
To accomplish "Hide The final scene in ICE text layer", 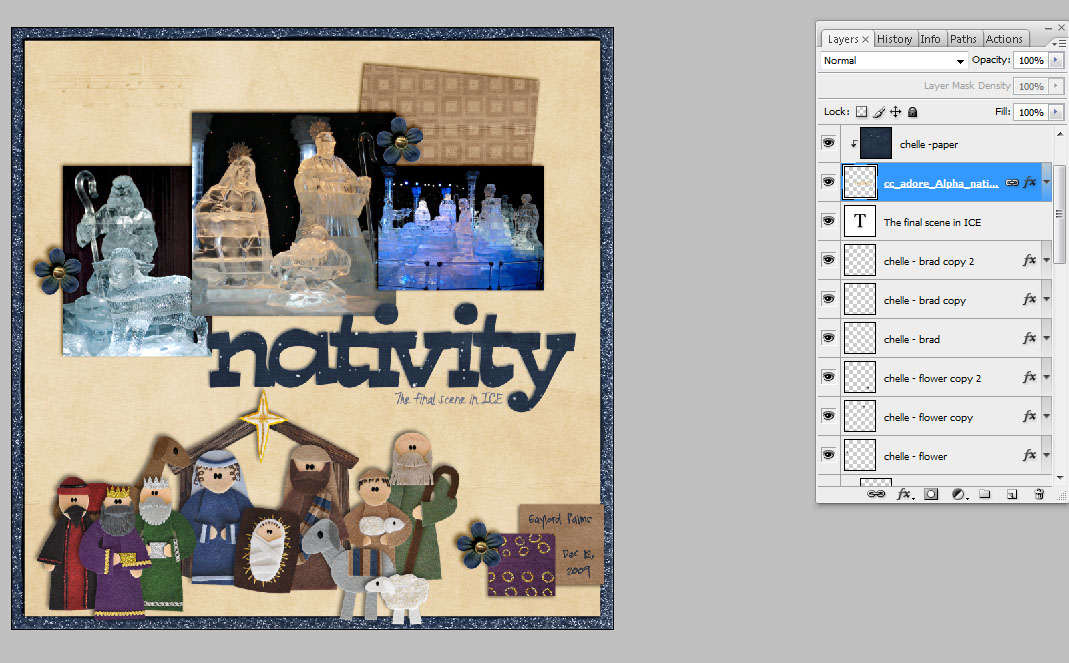I will coord(828,221).
